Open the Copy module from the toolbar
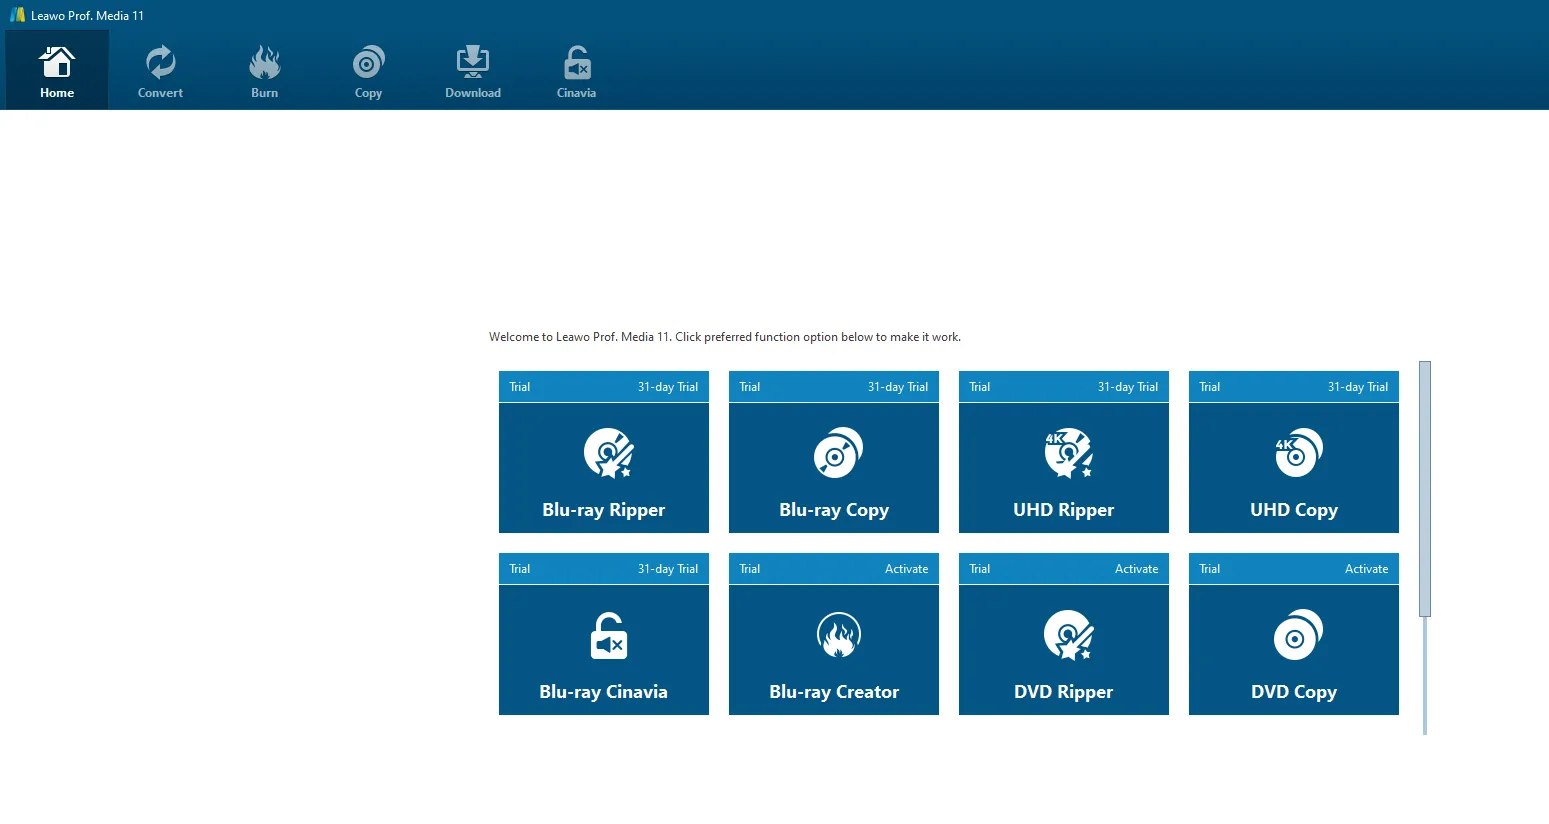Image resolution: width=1549 pixels, height=824 pixels. tap(368, 70)
